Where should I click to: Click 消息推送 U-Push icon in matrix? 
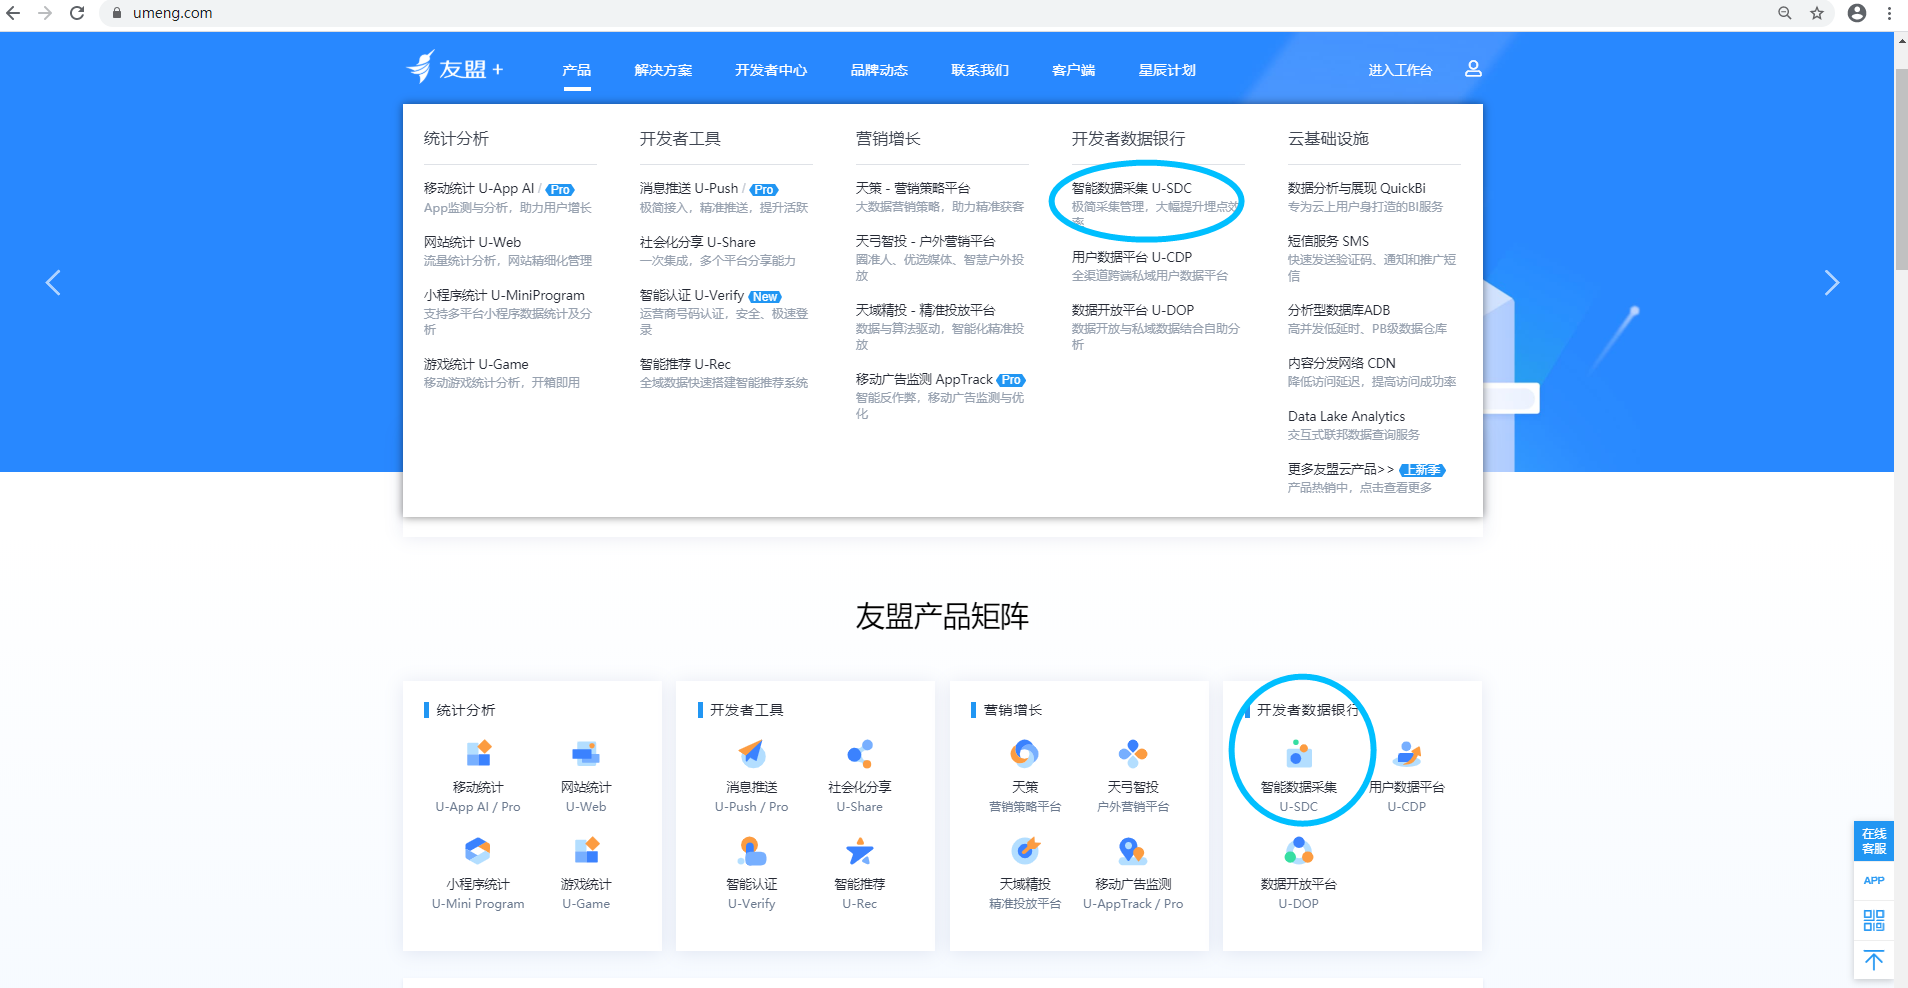pyautogui.click(x=751, y=753)
